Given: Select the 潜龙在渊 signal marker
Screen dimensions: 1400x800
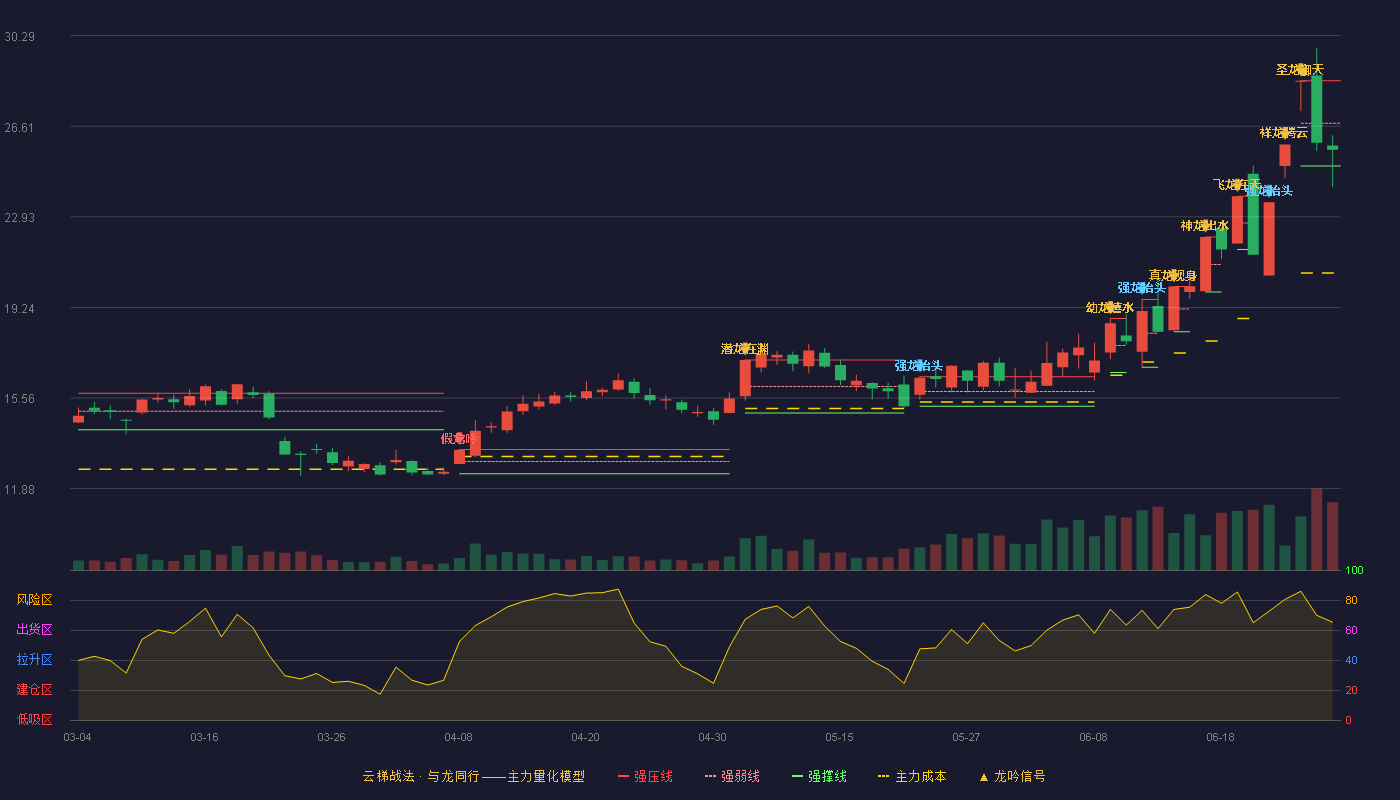Looking at the screenshot, I should pos(745,348).
